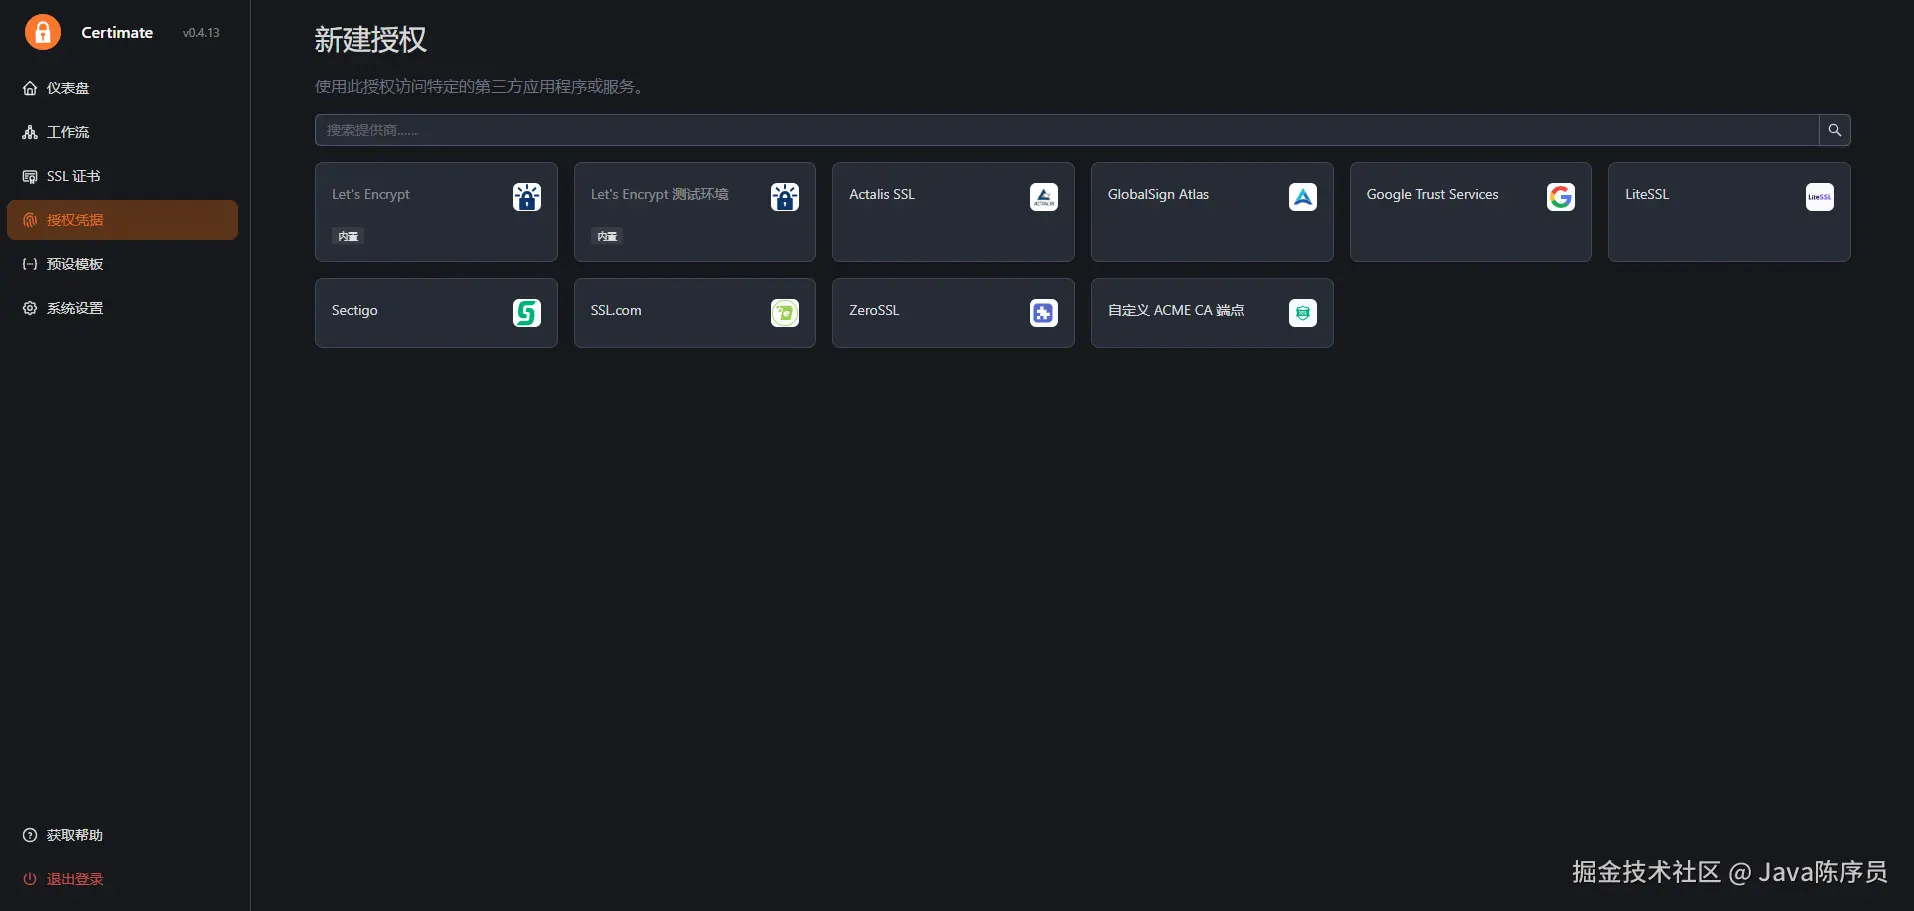This screenshot has width=1914, height=911.
Task: Click the SSL certificate sidebar icon
Action: click(30, 176)
